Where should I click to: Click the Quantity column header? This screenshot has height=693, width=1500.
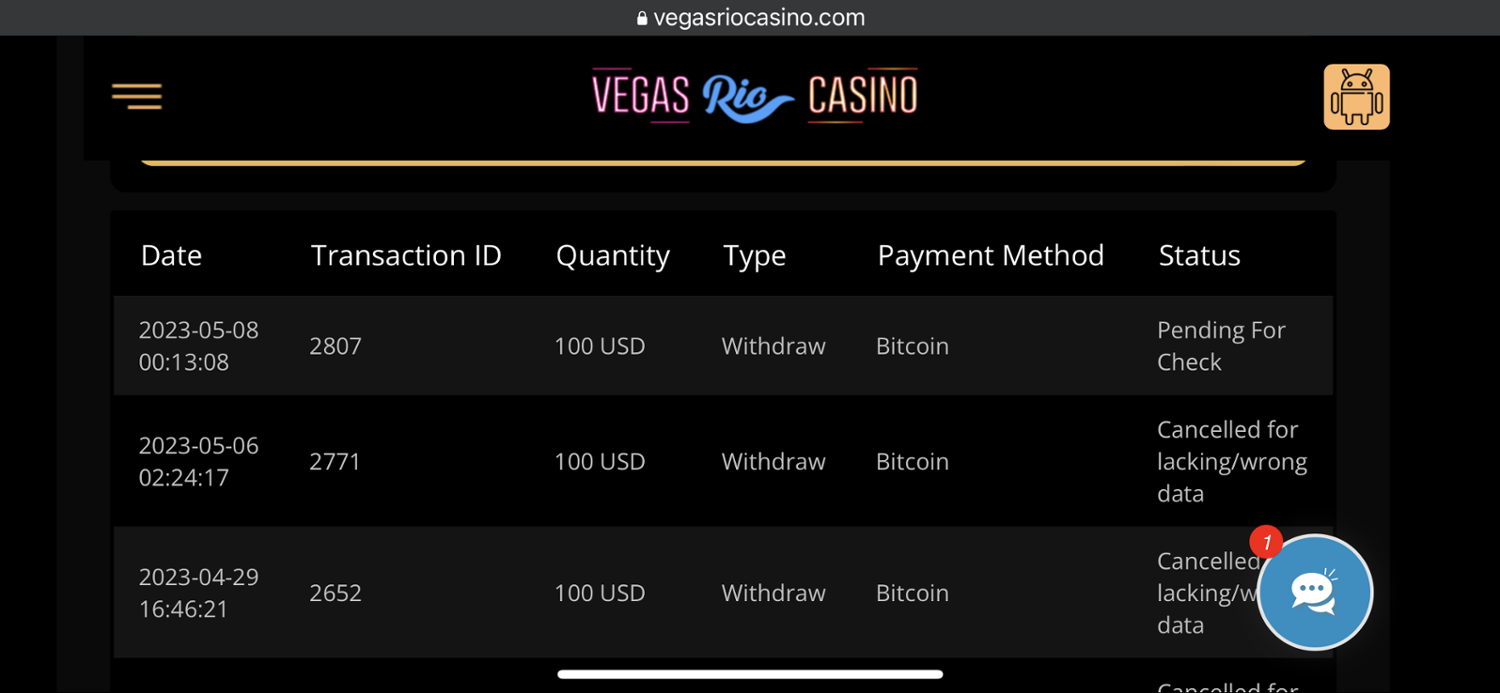point(612,256)
